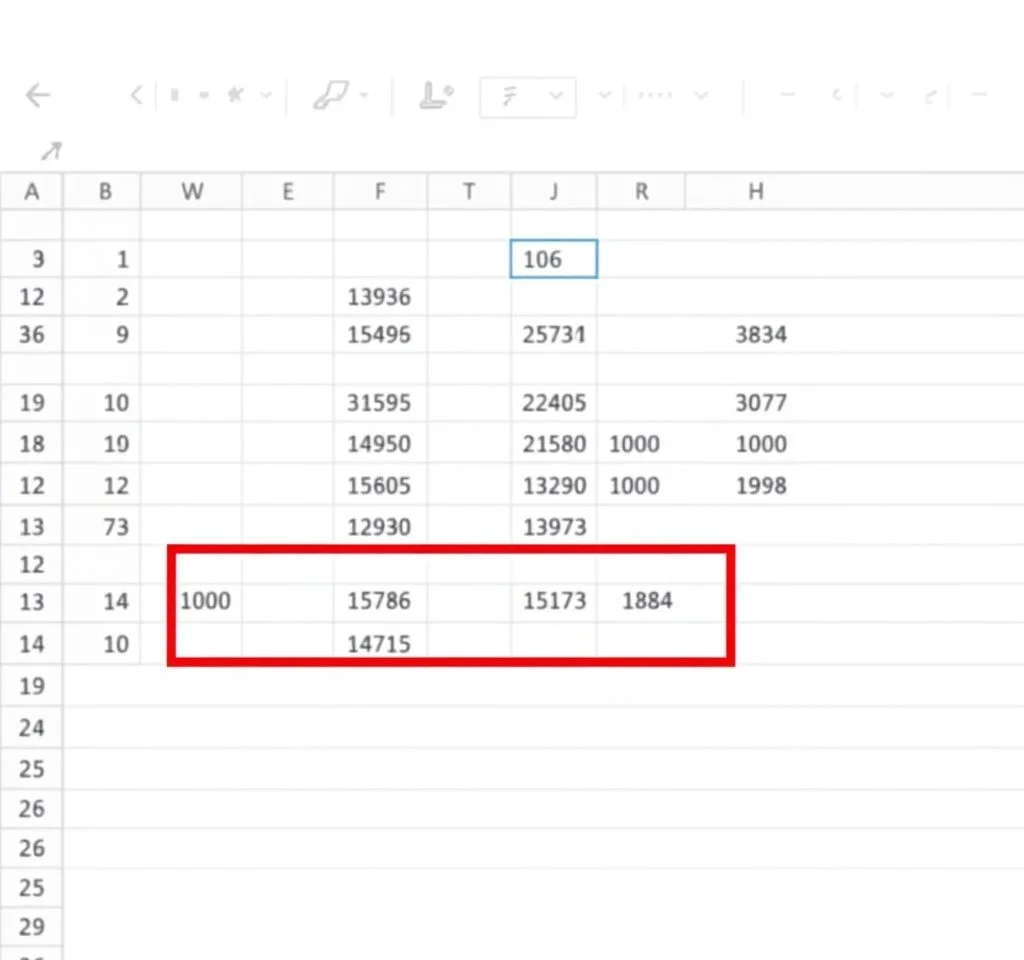Select the row header labeled 36
This screenshot has height=960, width=1024.
click(x=32, y=335)
